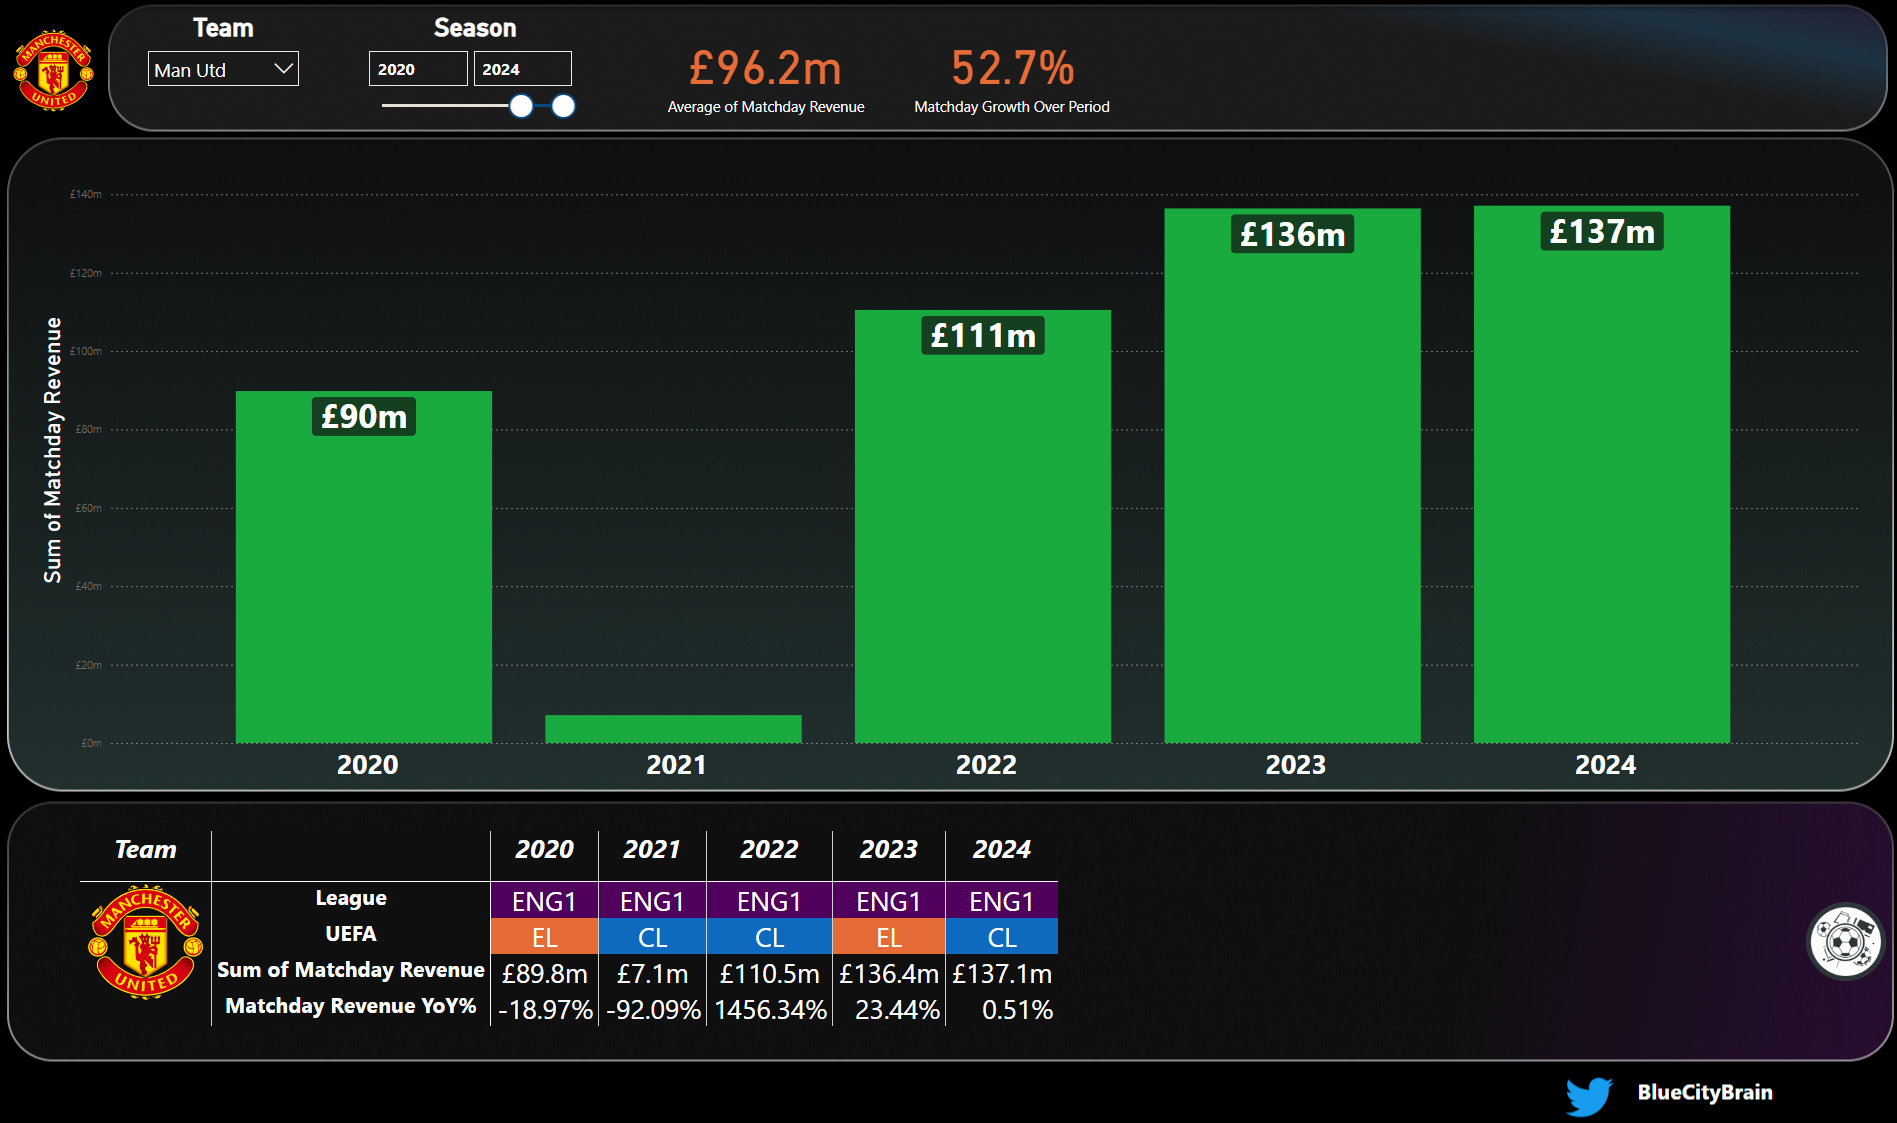Grab the right season slider handle

[564, 106]
